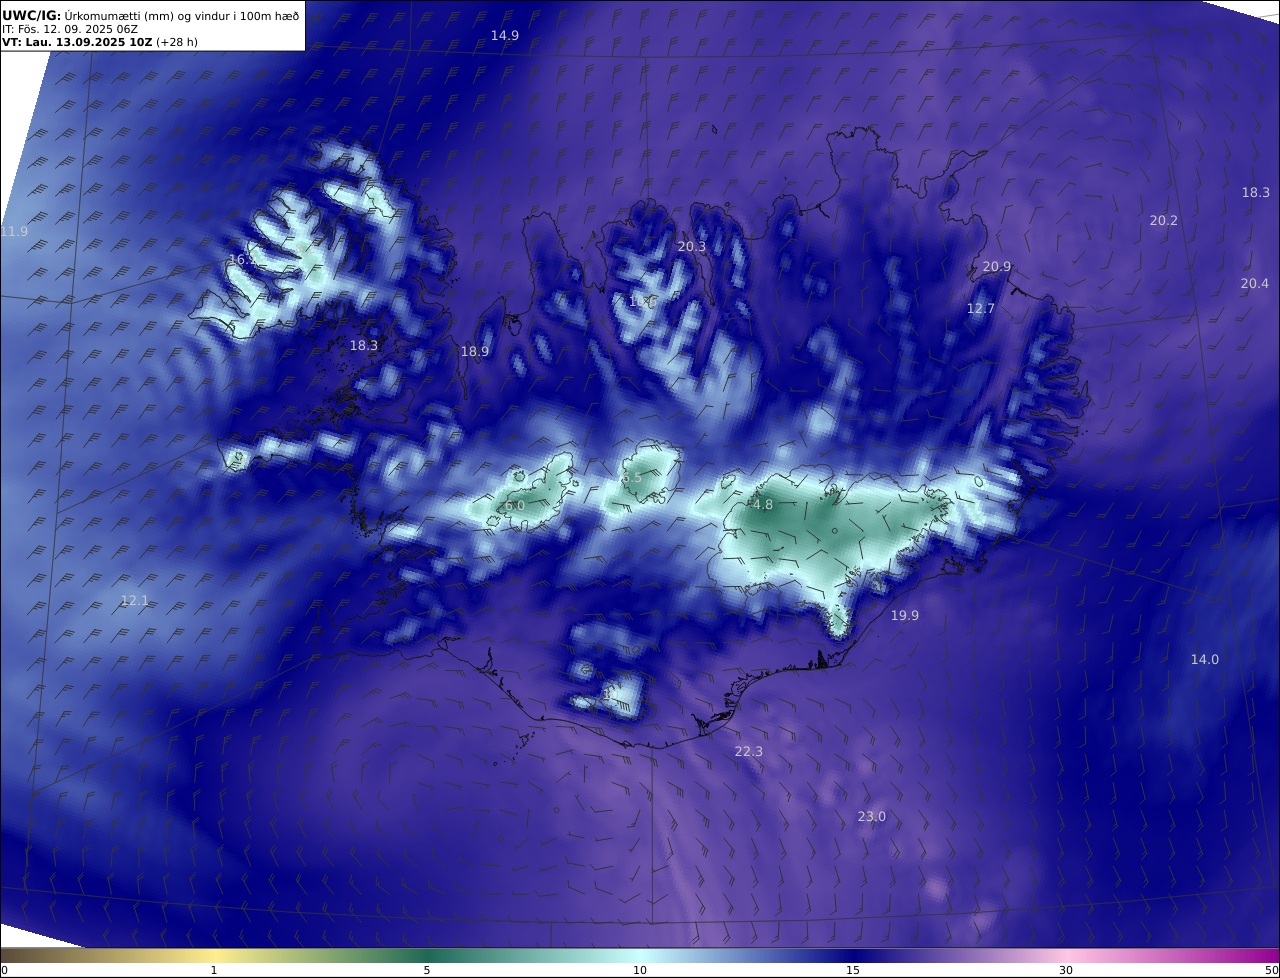Click the 0 tick on the color scale
Screen dimensions: 1280x978
[x=4, y=970]
